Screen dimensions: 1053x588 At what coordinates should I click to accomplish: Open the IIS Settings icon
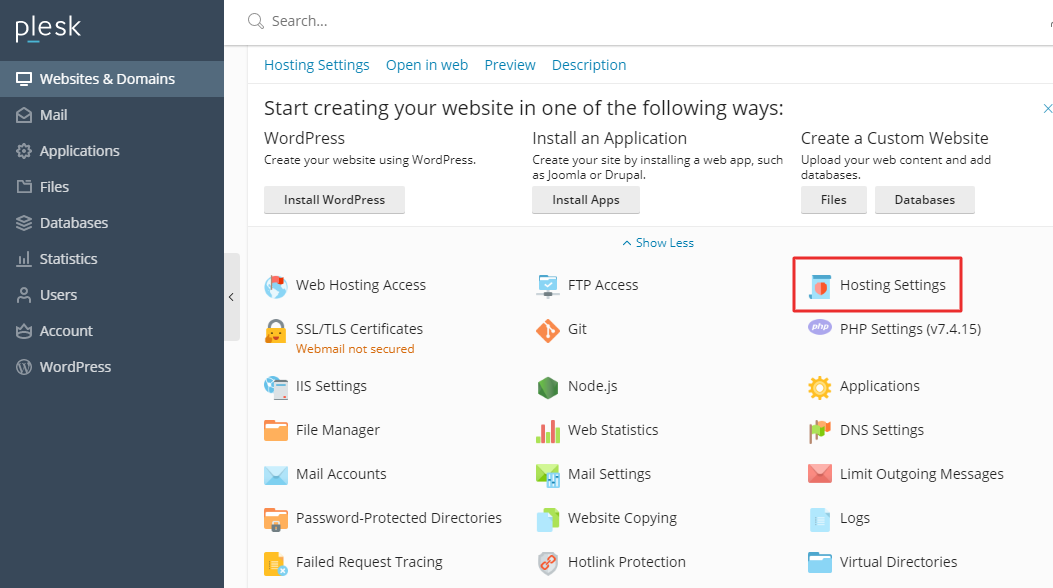[275, 387]
